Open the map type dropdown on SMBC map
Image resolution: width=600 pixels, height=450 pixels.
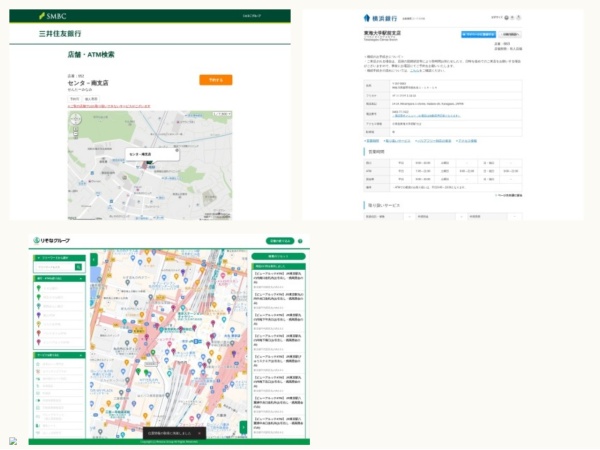pos(222,114)
